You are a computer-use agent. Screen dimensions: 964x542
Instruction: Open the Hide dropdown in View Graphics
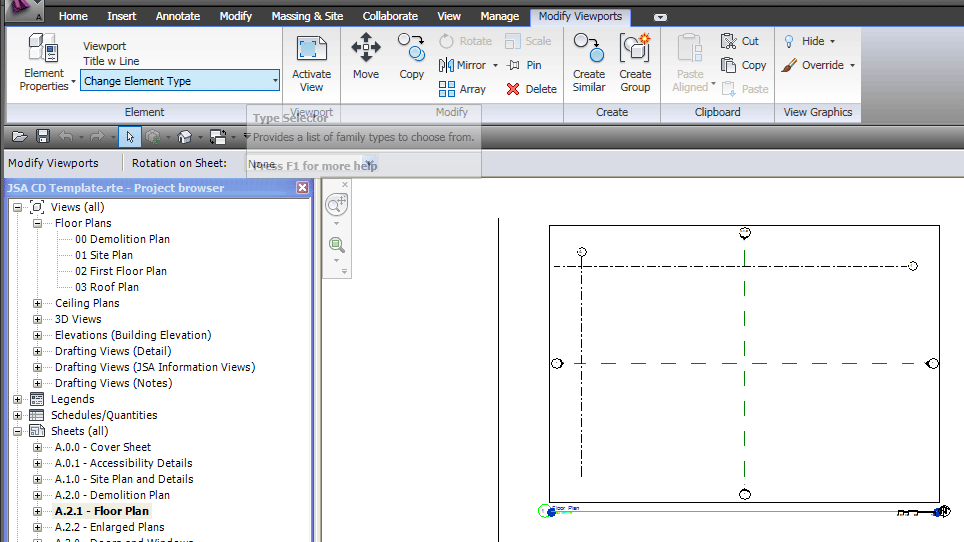tap(809, 41)
